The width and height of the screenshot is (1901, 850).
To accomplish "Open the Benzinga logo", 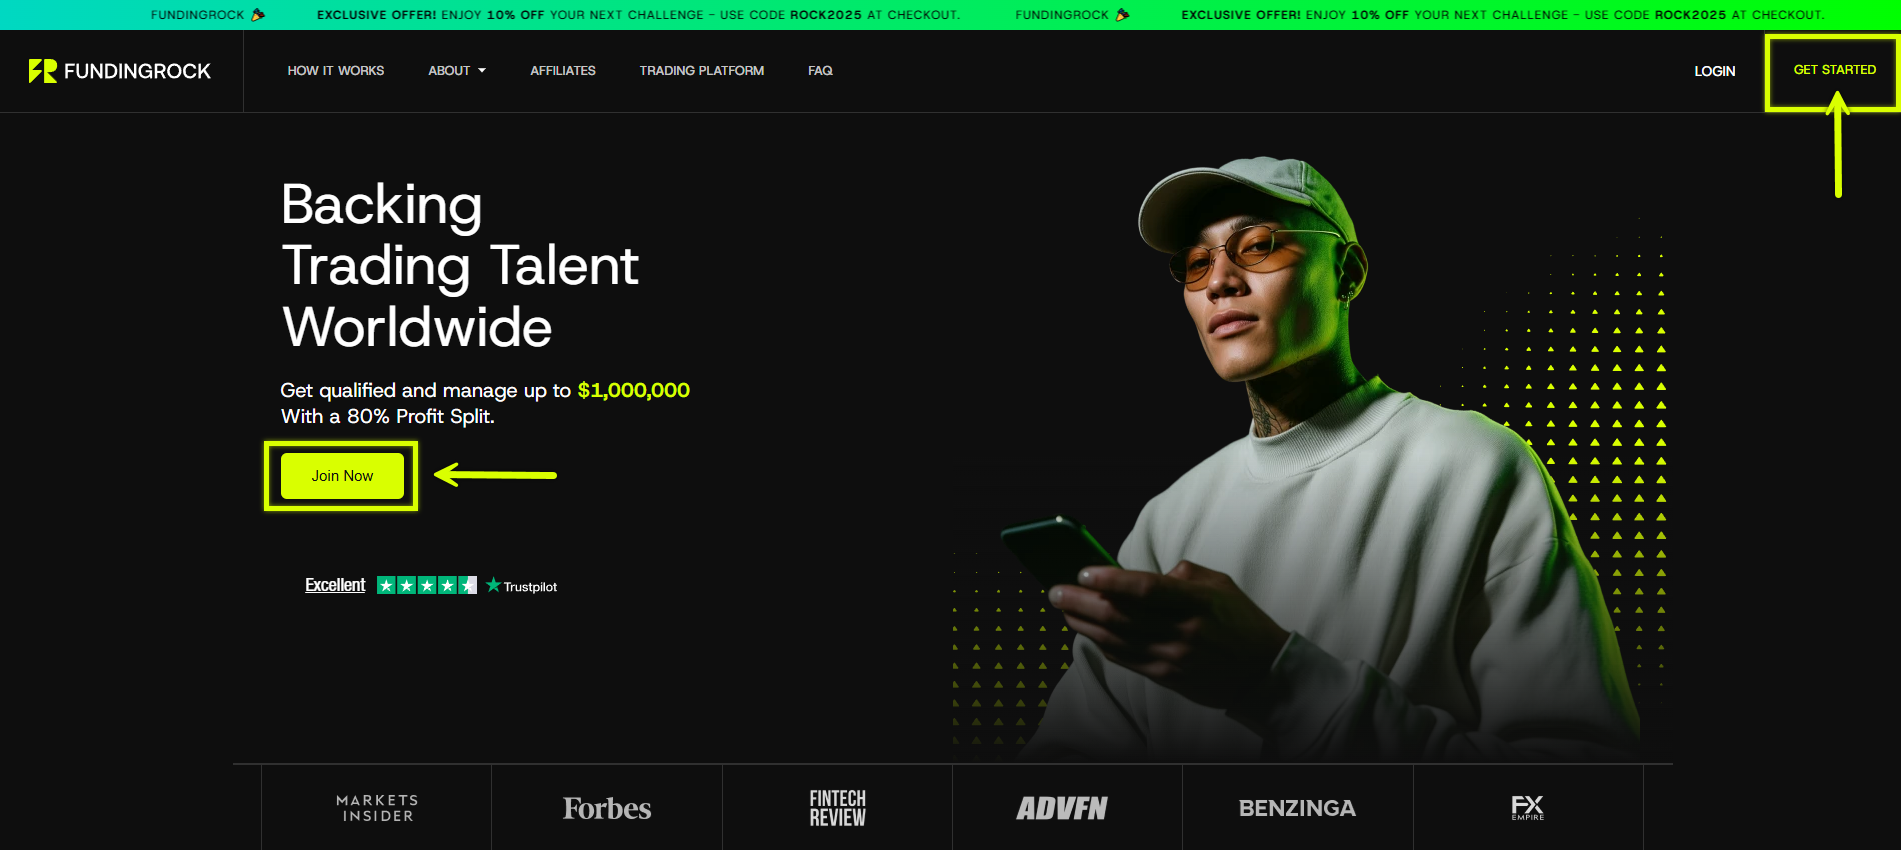I will click(1297, 808).
